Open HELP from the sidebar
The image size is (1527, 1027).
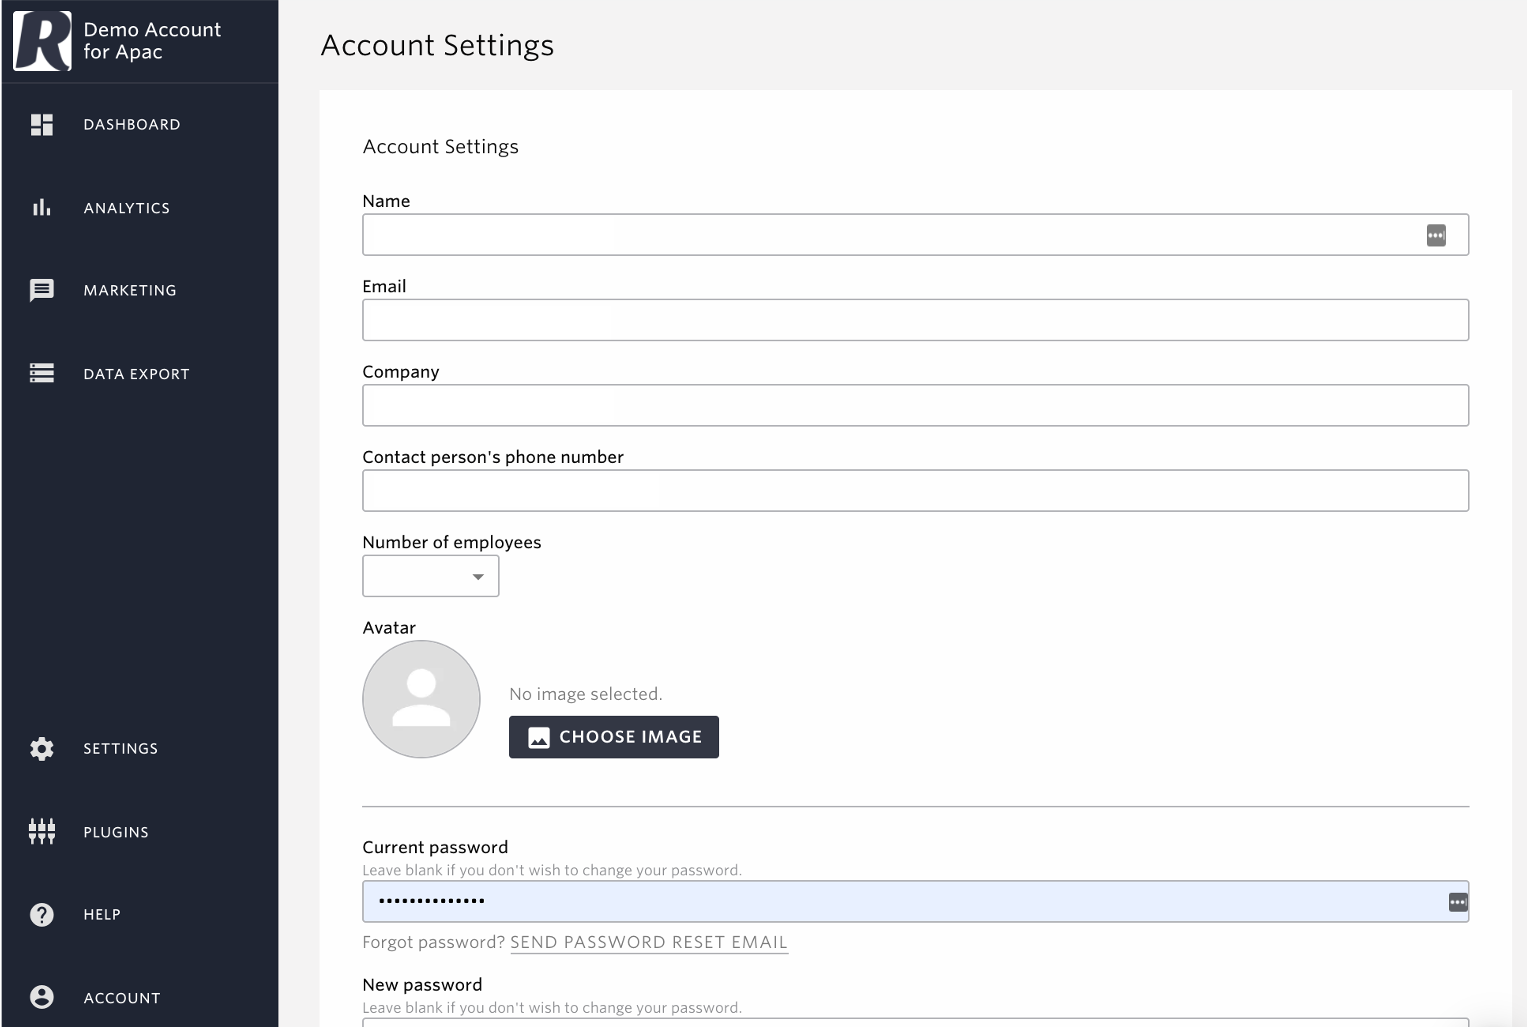[x=102, y=914]
